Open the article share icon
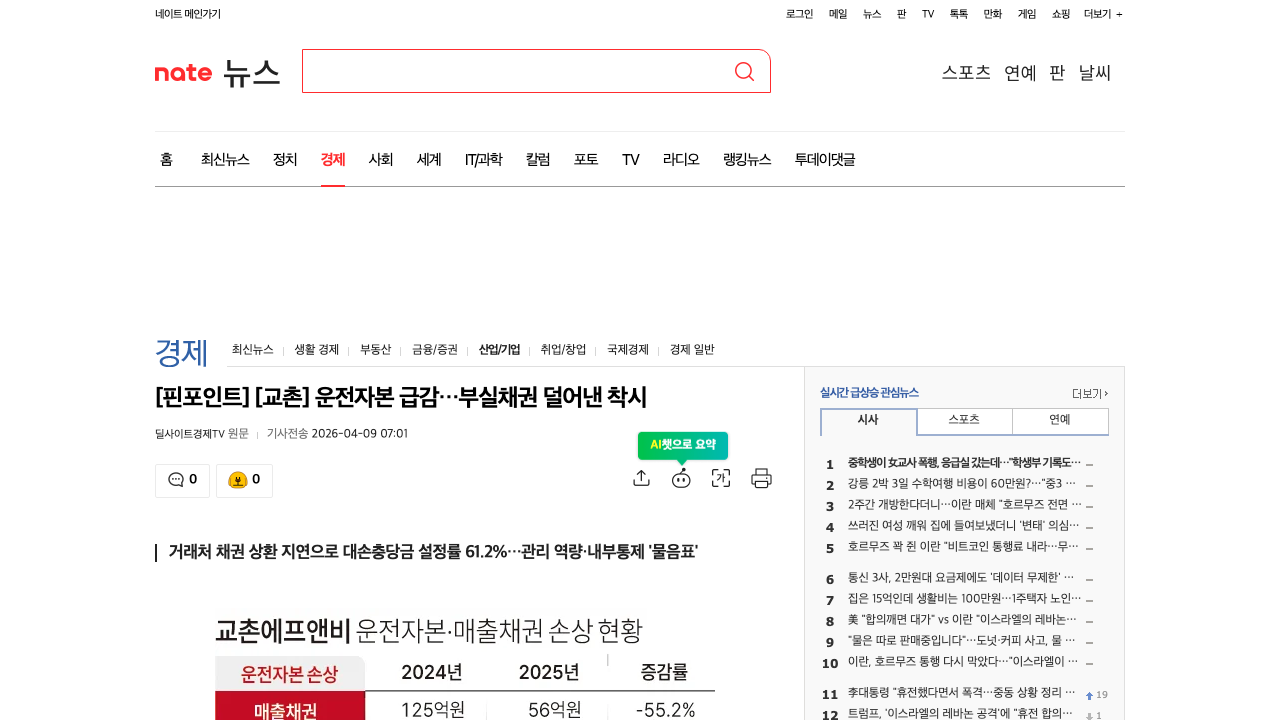This screenshot has width=1280, height=720. click(x=642, y=478)
